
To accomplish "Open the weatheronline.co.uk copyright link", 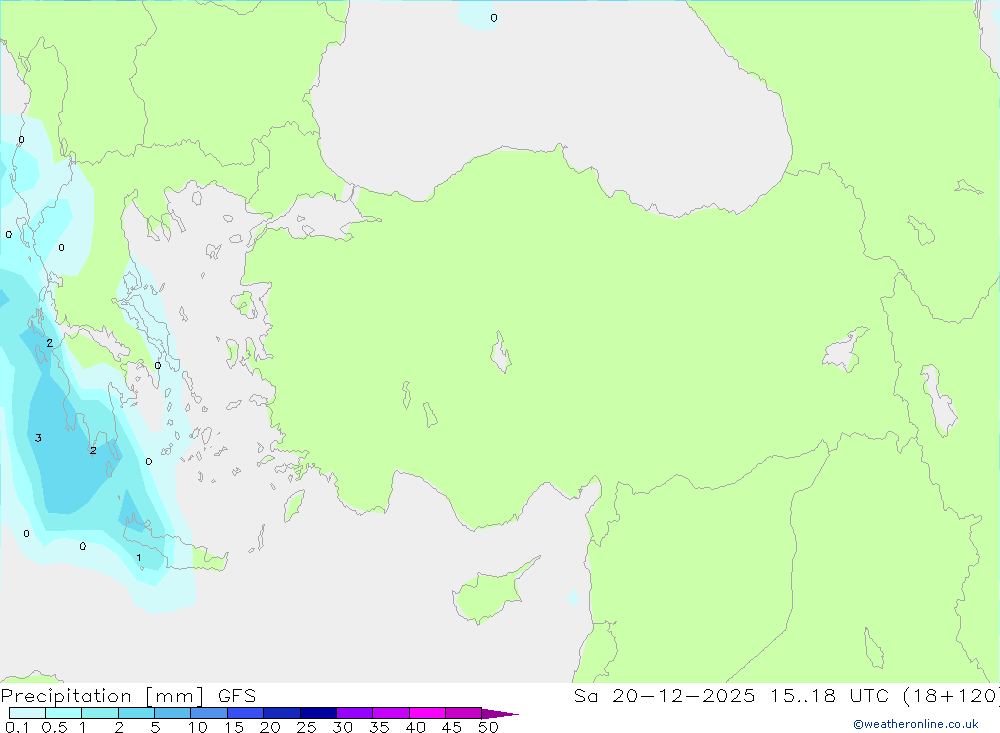I will click(916, 724).
